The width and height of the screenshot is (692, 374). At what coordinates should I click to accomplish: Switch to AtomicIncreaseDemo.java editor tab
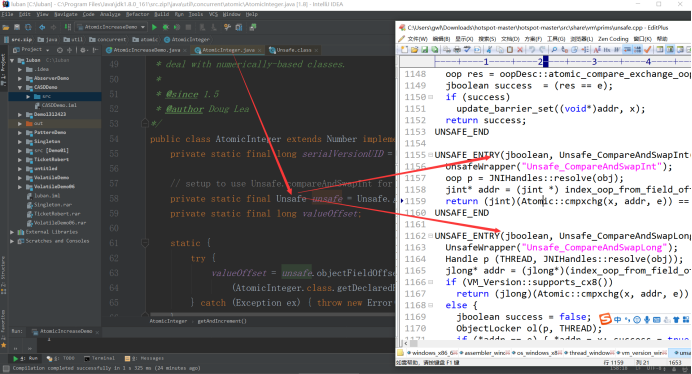[x=147, y=50]
